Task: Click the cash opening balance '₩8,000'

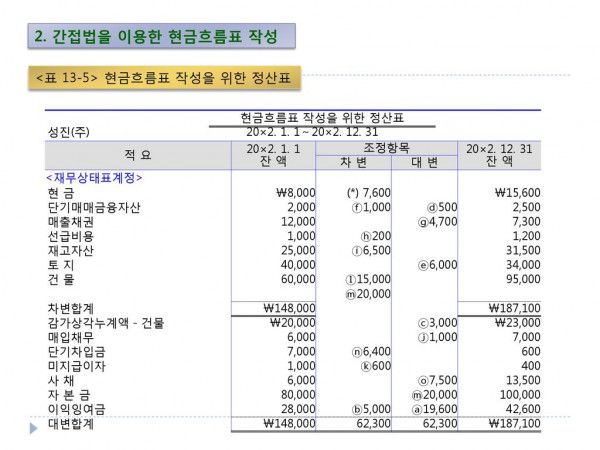Action: pyautogui.click(x=296, y=192)
